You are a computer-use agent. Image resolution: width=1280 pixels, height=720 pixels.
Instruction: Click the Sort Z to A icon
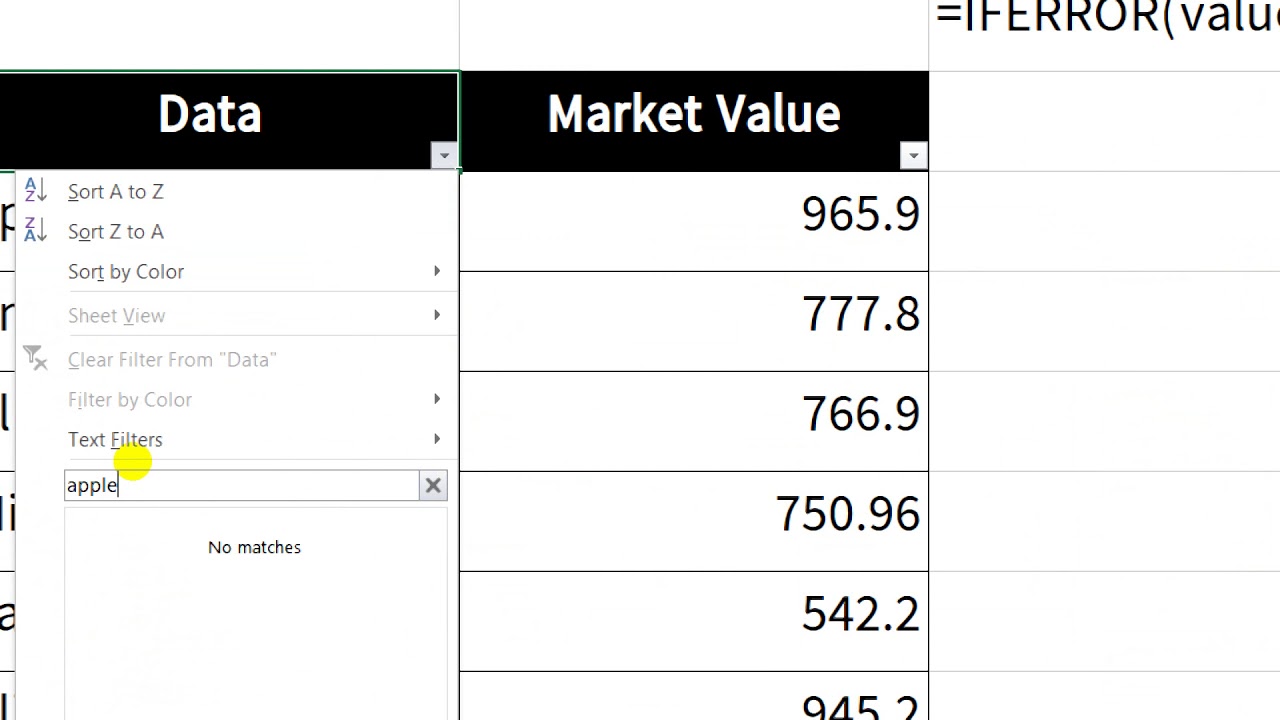point(36,231)
